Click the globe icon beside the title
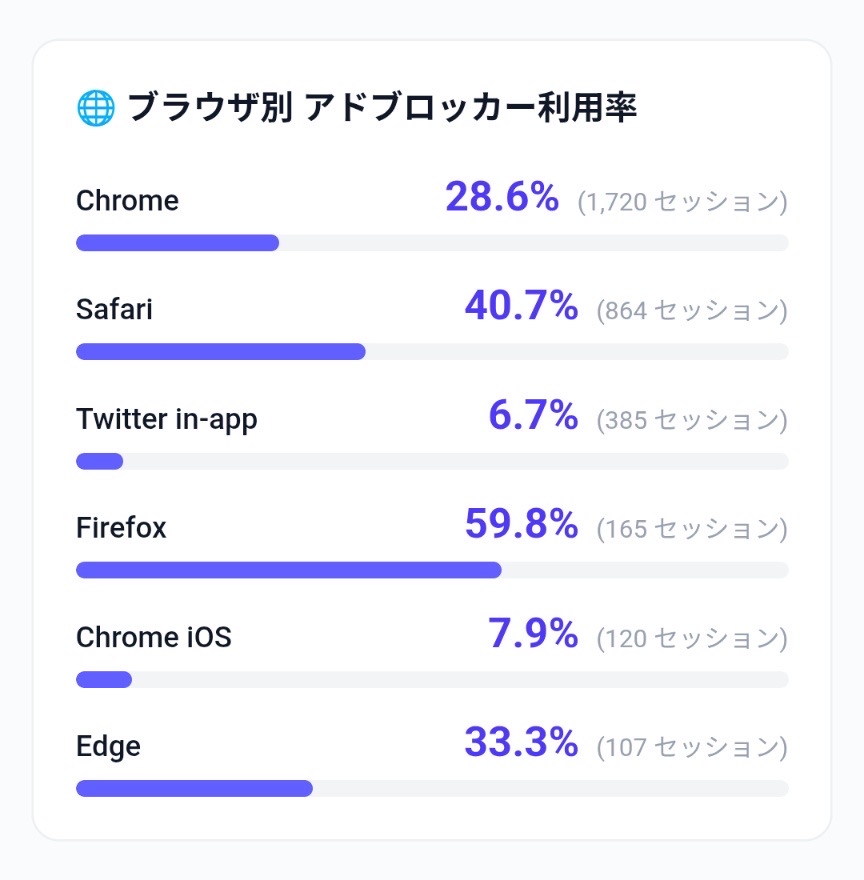 95,108
